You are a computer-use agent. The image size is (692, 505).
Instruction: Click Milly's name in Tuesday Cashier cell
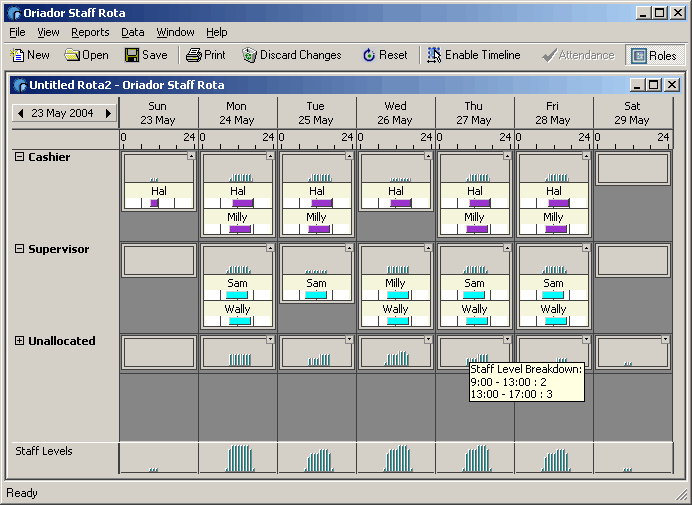coord(316,217)
